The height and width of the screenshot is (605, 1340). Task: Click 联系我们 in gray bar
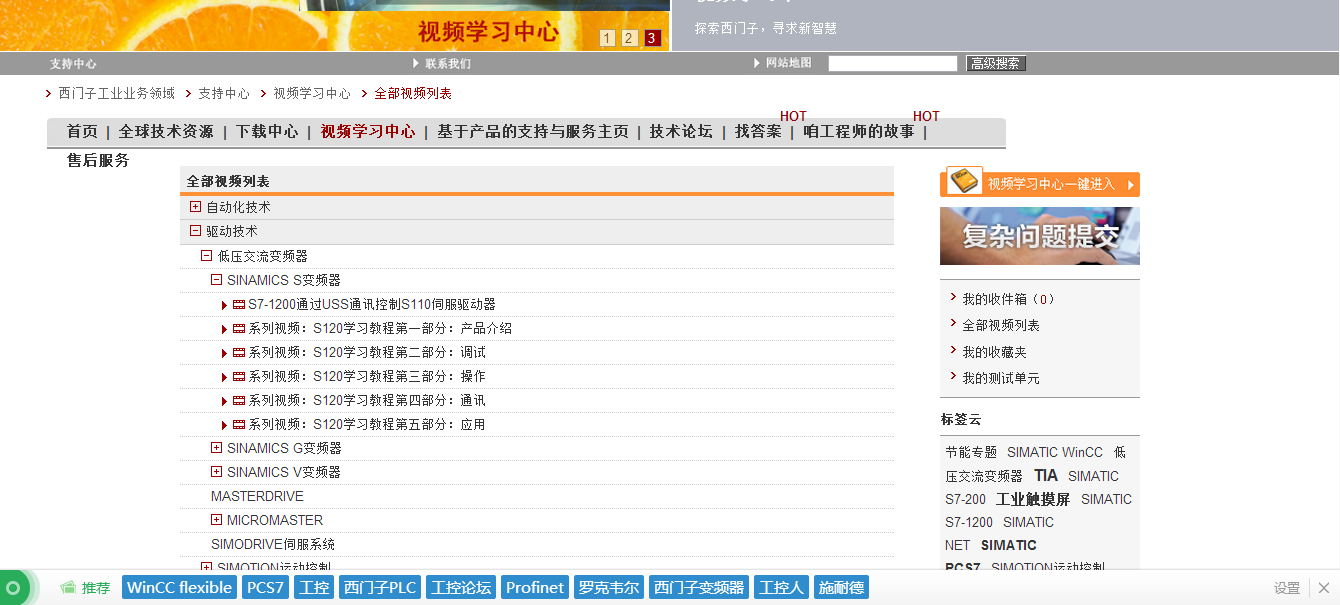click(448, 63)
